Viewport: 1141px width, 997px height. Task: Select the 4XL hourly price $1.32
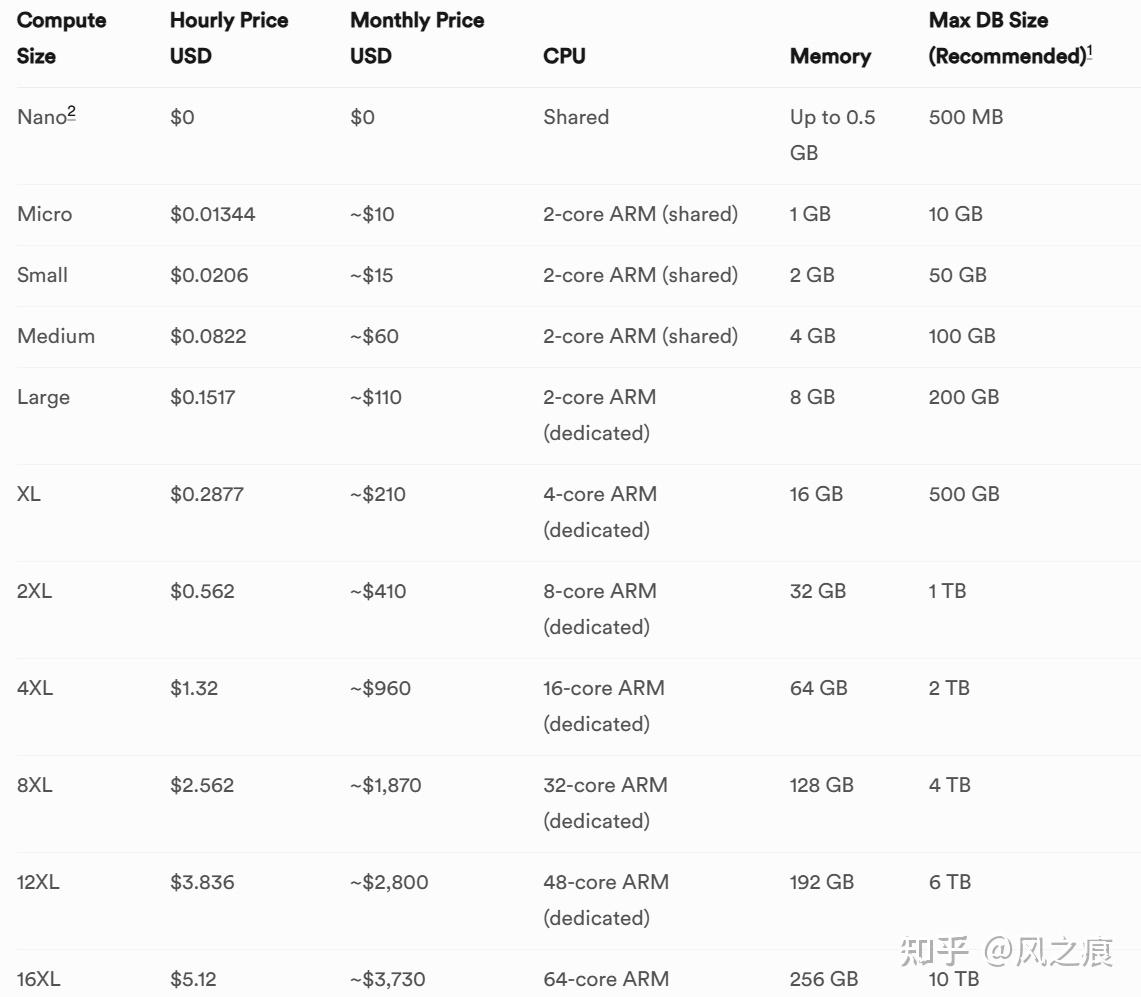coord(194,688)
